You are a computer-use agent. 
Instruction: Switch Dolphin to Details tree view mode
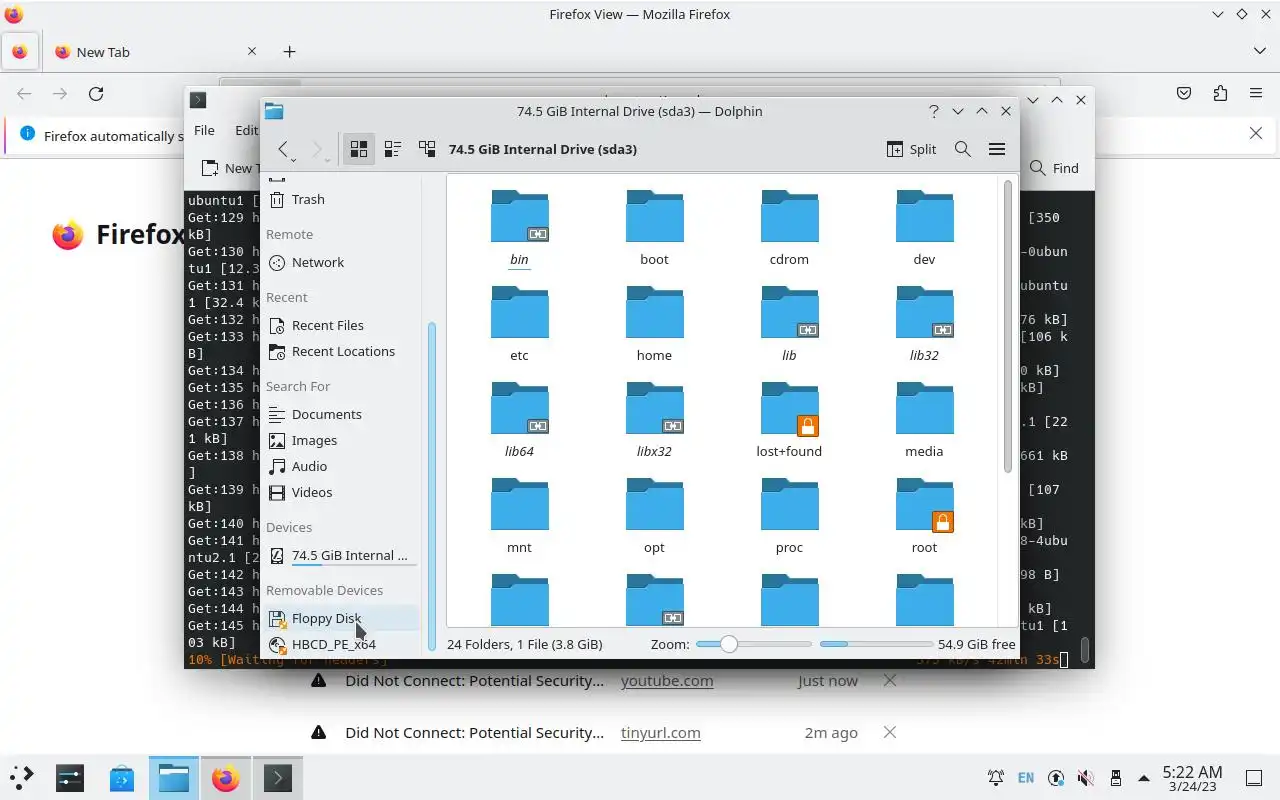pos(427,149)
